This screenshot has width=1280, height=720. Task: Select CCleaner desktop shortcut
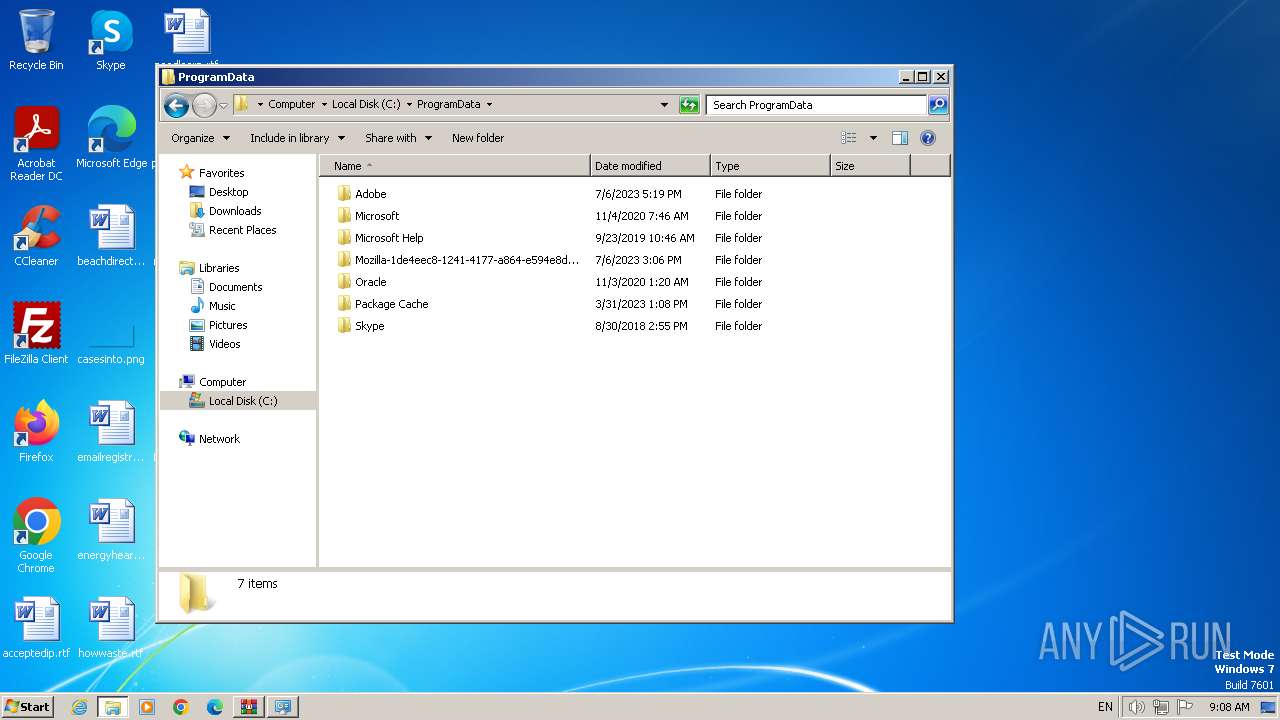pos(36,236)
